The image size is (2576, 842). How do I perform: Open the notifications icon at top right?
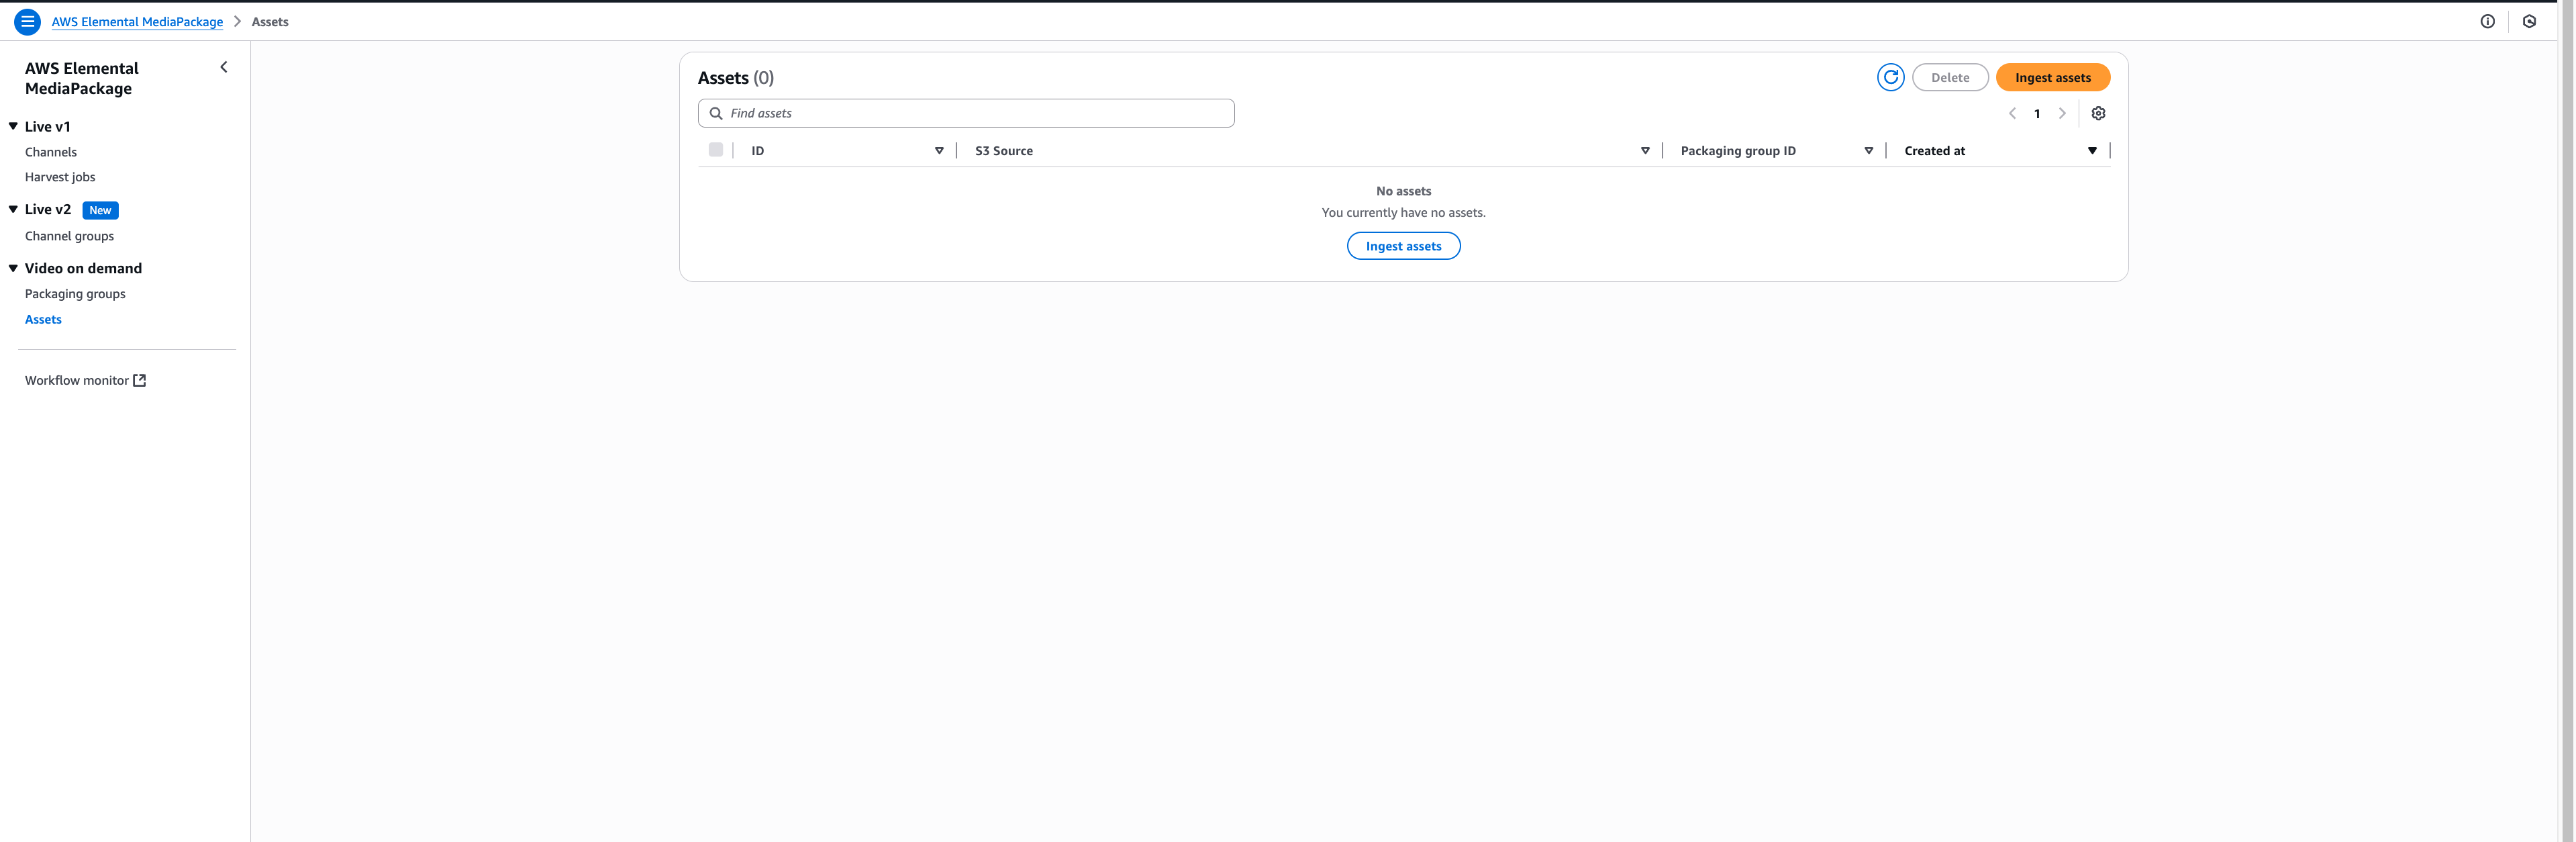(x=2529, y=21)
